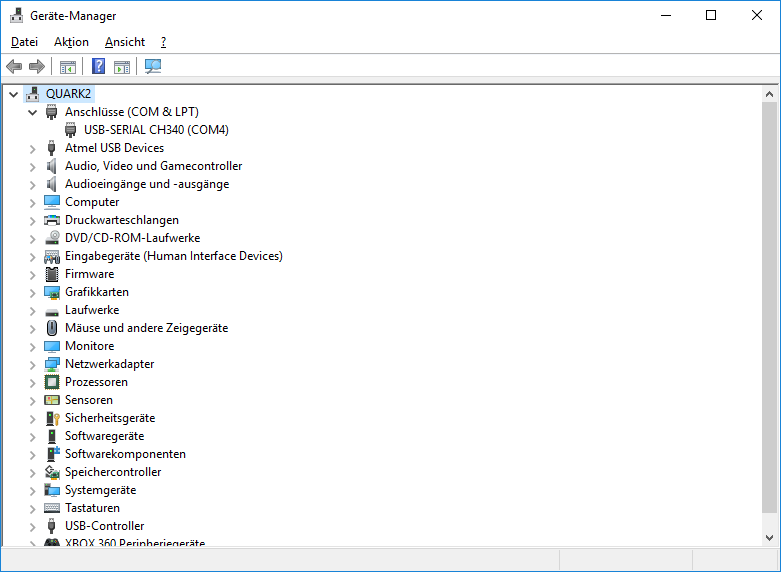Click the Sicherheitsgeräte key icon
Viewport: 781px width, 572px height.
click(x=52, y=418)
